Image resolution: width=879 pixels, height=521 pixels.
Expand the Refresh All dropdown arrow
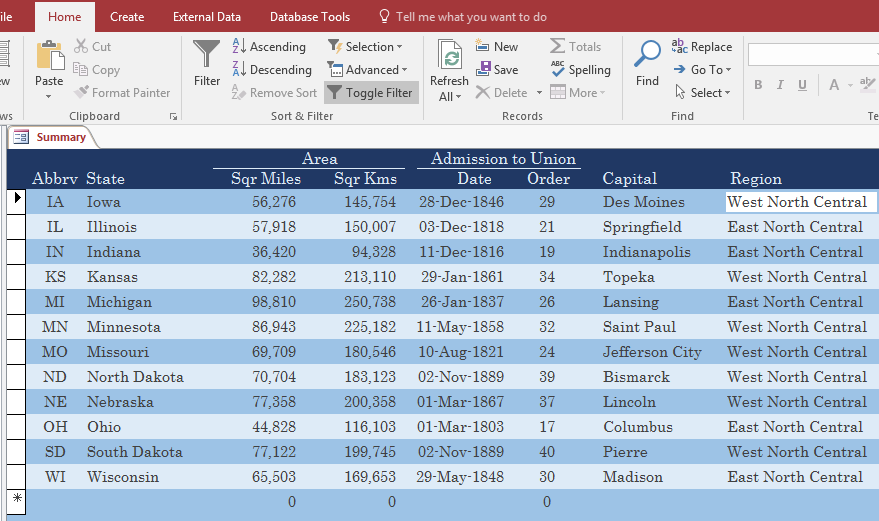[x=459, y=97]
